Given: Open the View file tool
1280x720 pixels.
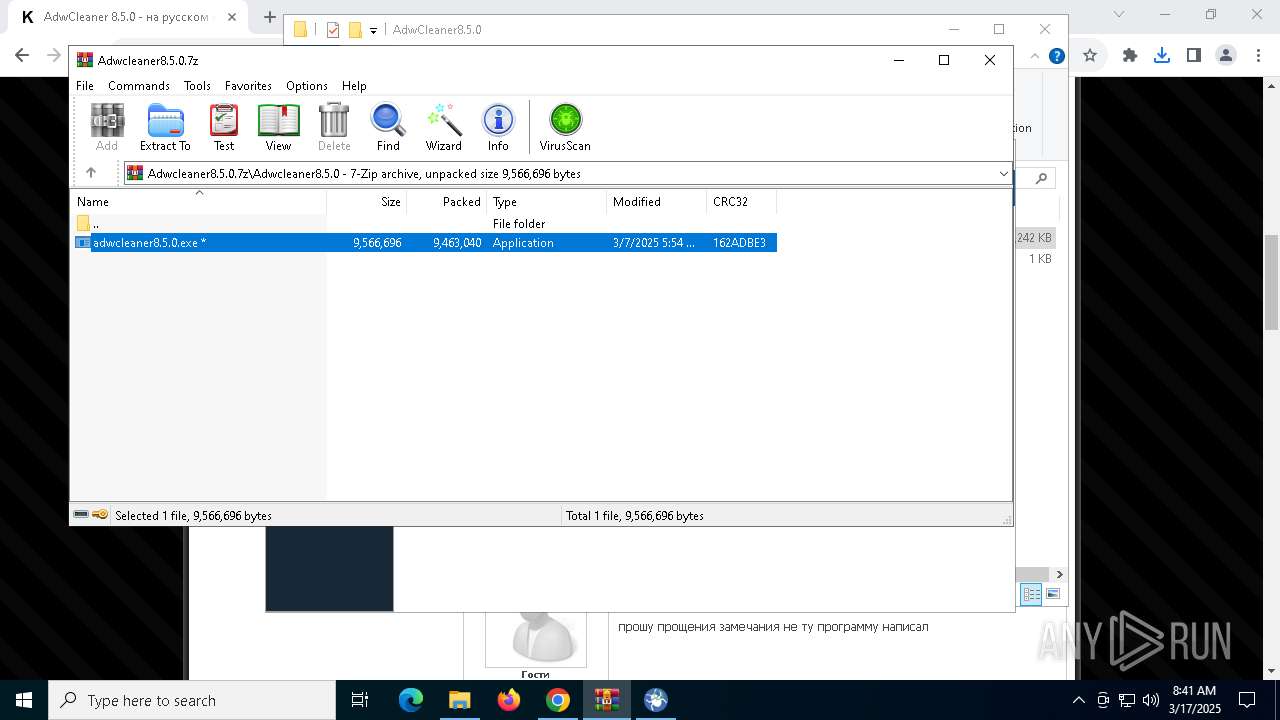Looking at the screenshot, I should click(x=278, y=127).
